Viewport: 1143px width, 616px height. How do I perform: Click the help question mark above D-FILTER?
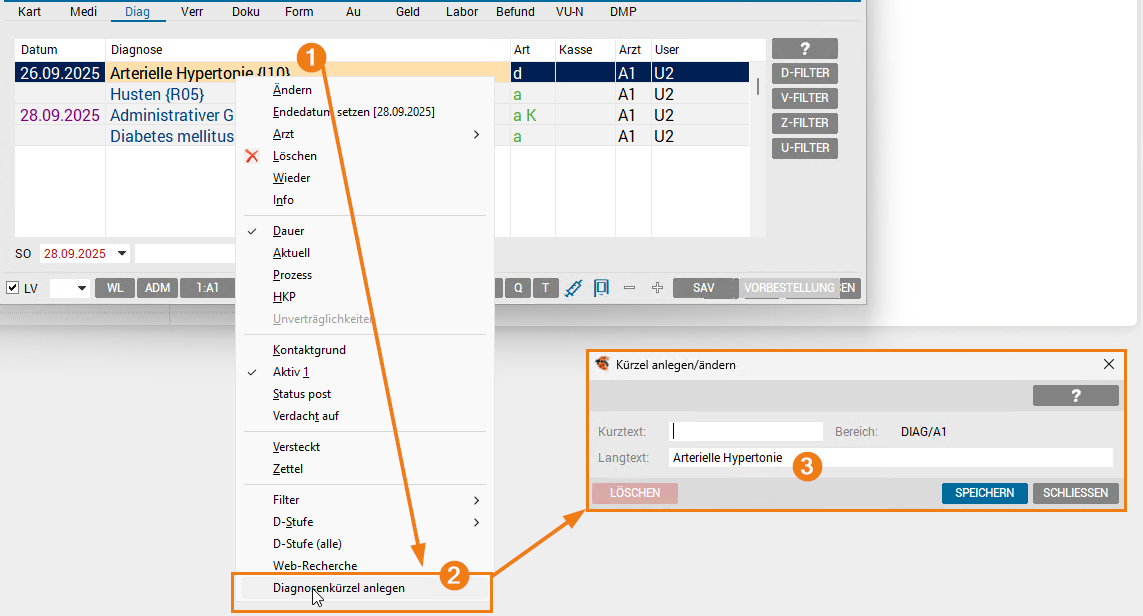pyautogui.click(x=804, y=49)
